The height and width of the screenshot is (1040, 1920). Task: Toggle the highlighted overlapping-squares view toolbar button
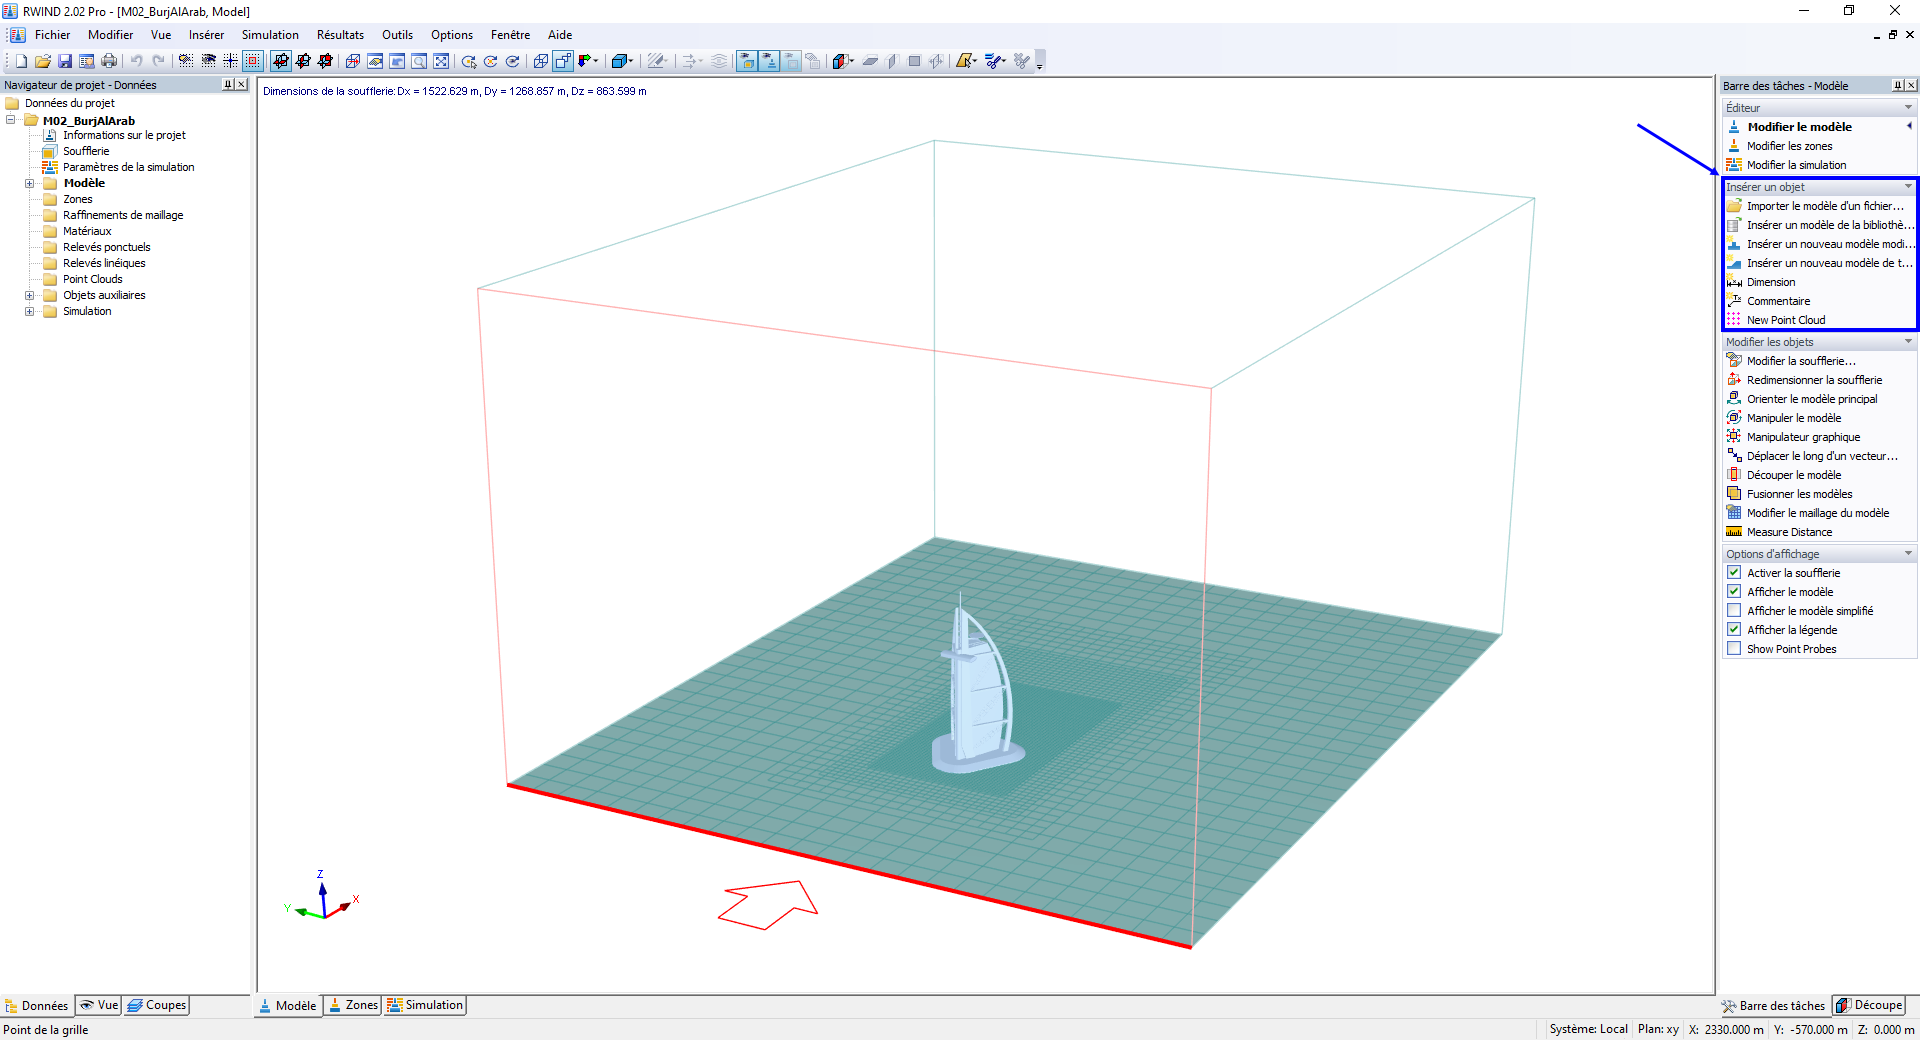pyautogui.click(x=563, y=61)
